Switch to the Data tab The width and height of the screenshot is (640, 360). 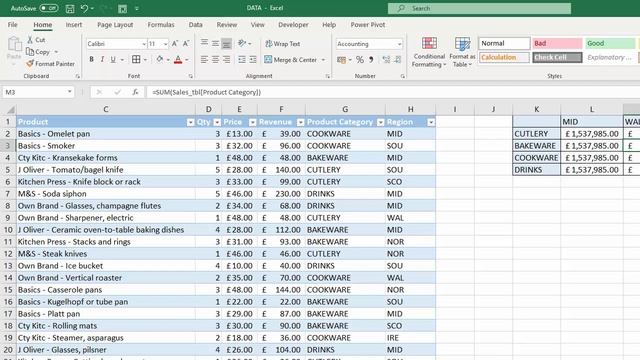point(196,24)
